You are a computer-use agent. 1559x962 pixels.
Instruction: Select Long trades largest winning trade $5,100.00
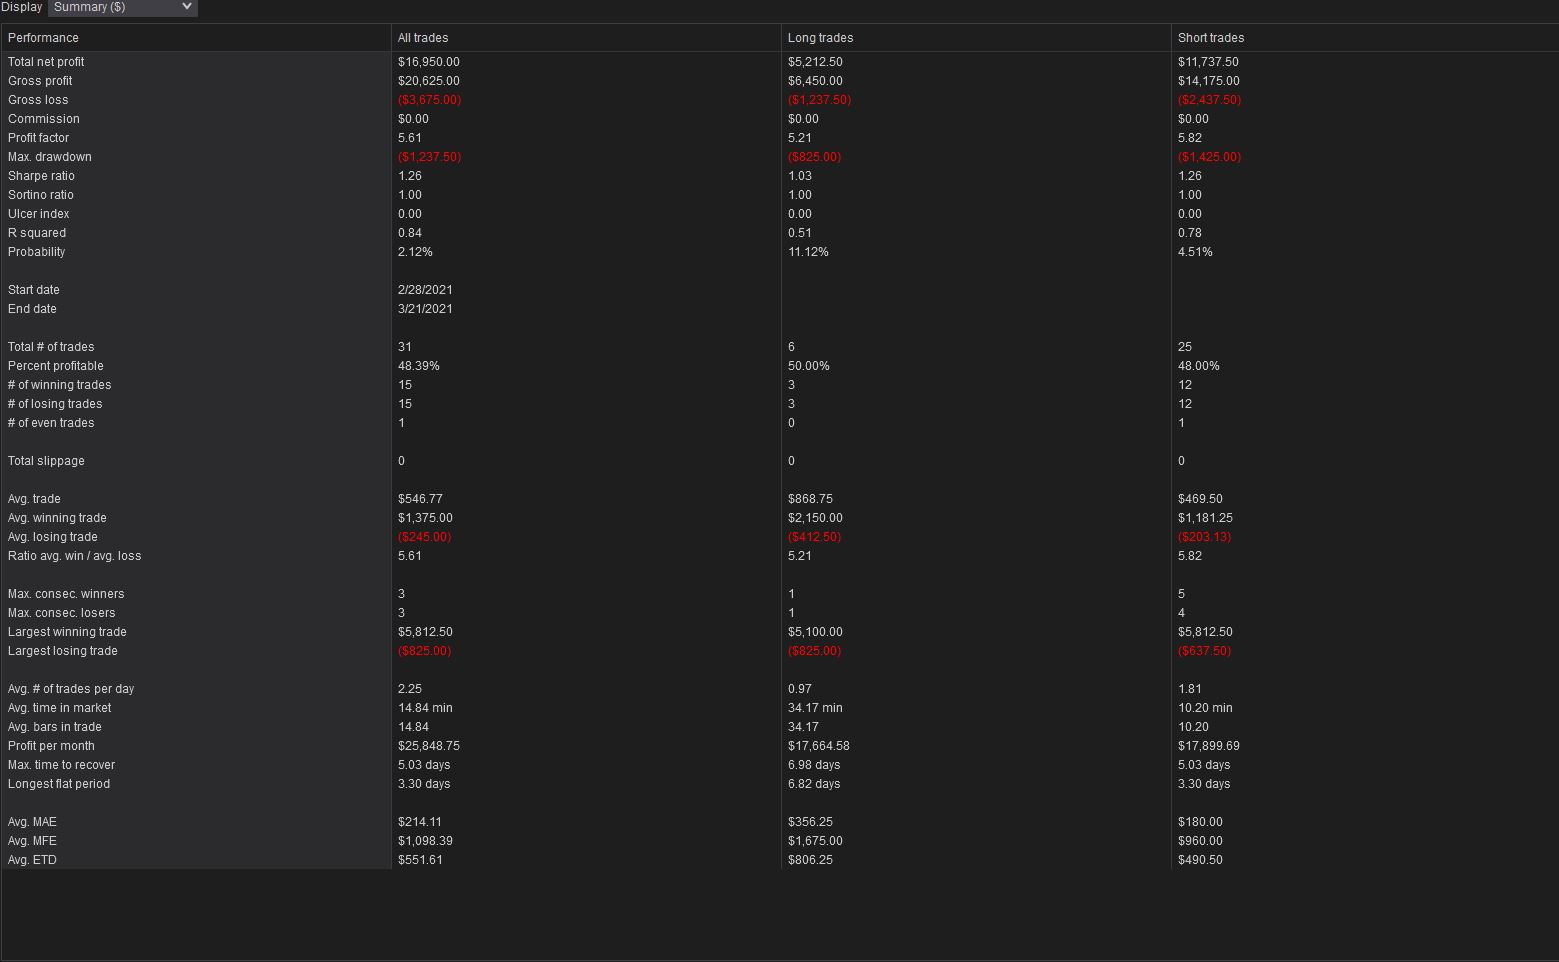(x=815, y=632)
